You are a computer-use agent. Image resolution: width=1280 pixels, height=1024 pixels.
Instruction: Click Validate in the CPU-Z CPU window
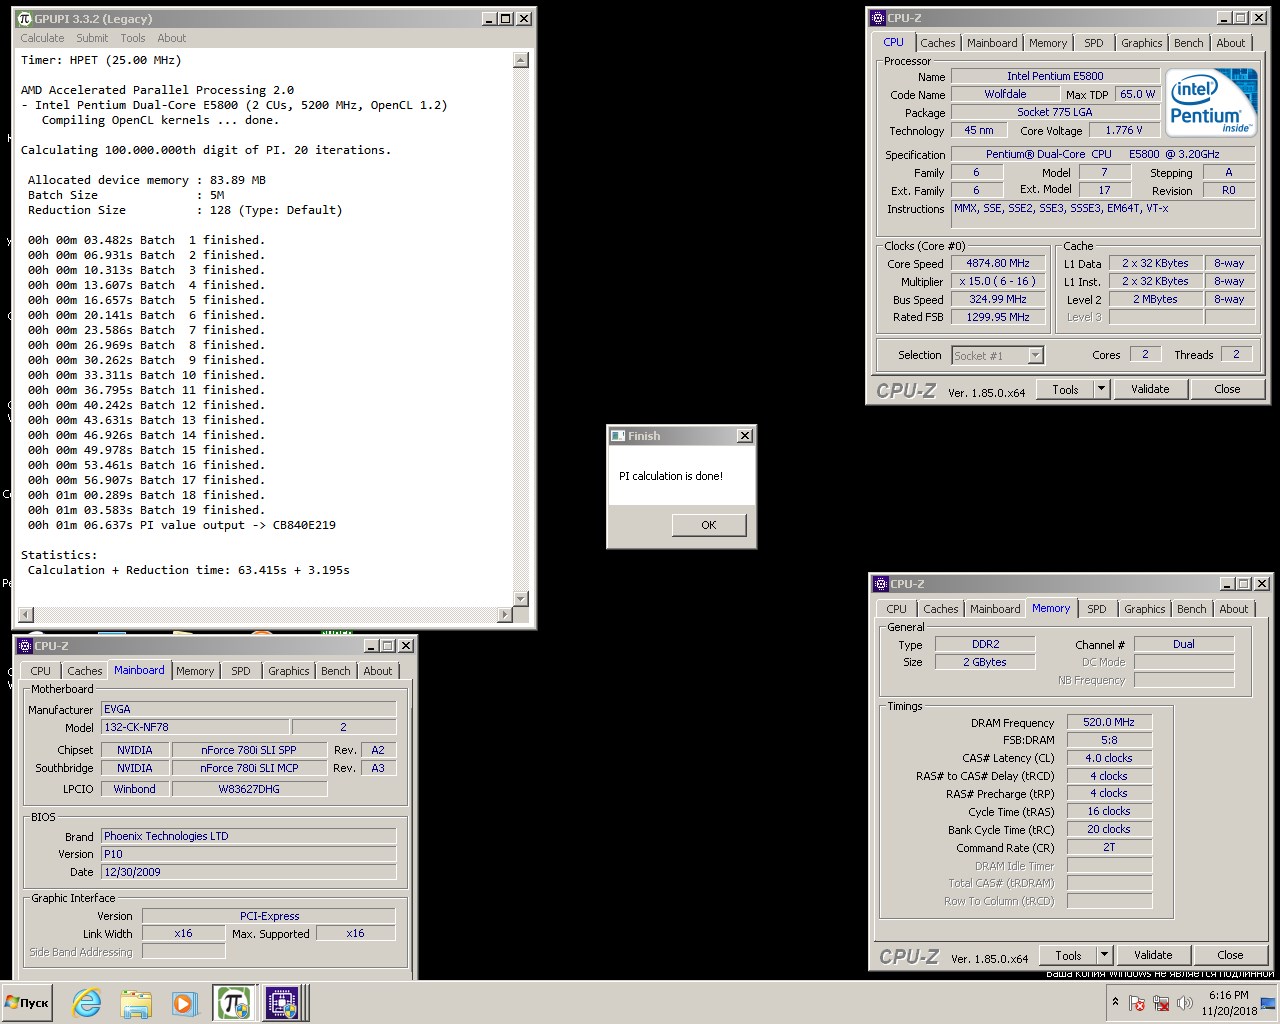click(x=1150, y=389)
